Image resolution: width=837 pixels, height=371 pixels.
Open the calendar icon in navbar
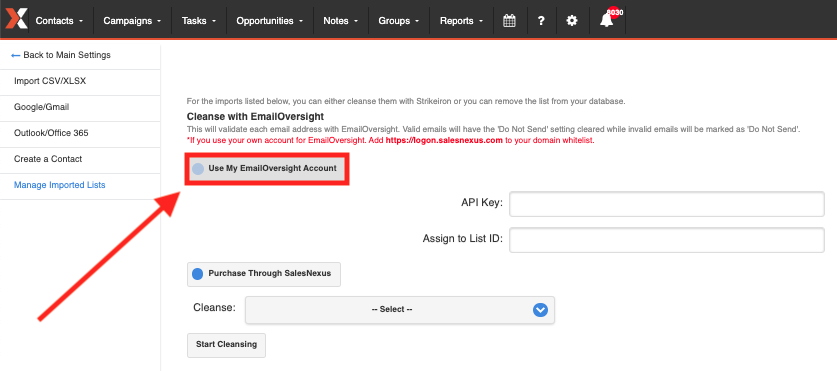pos(509,21)
